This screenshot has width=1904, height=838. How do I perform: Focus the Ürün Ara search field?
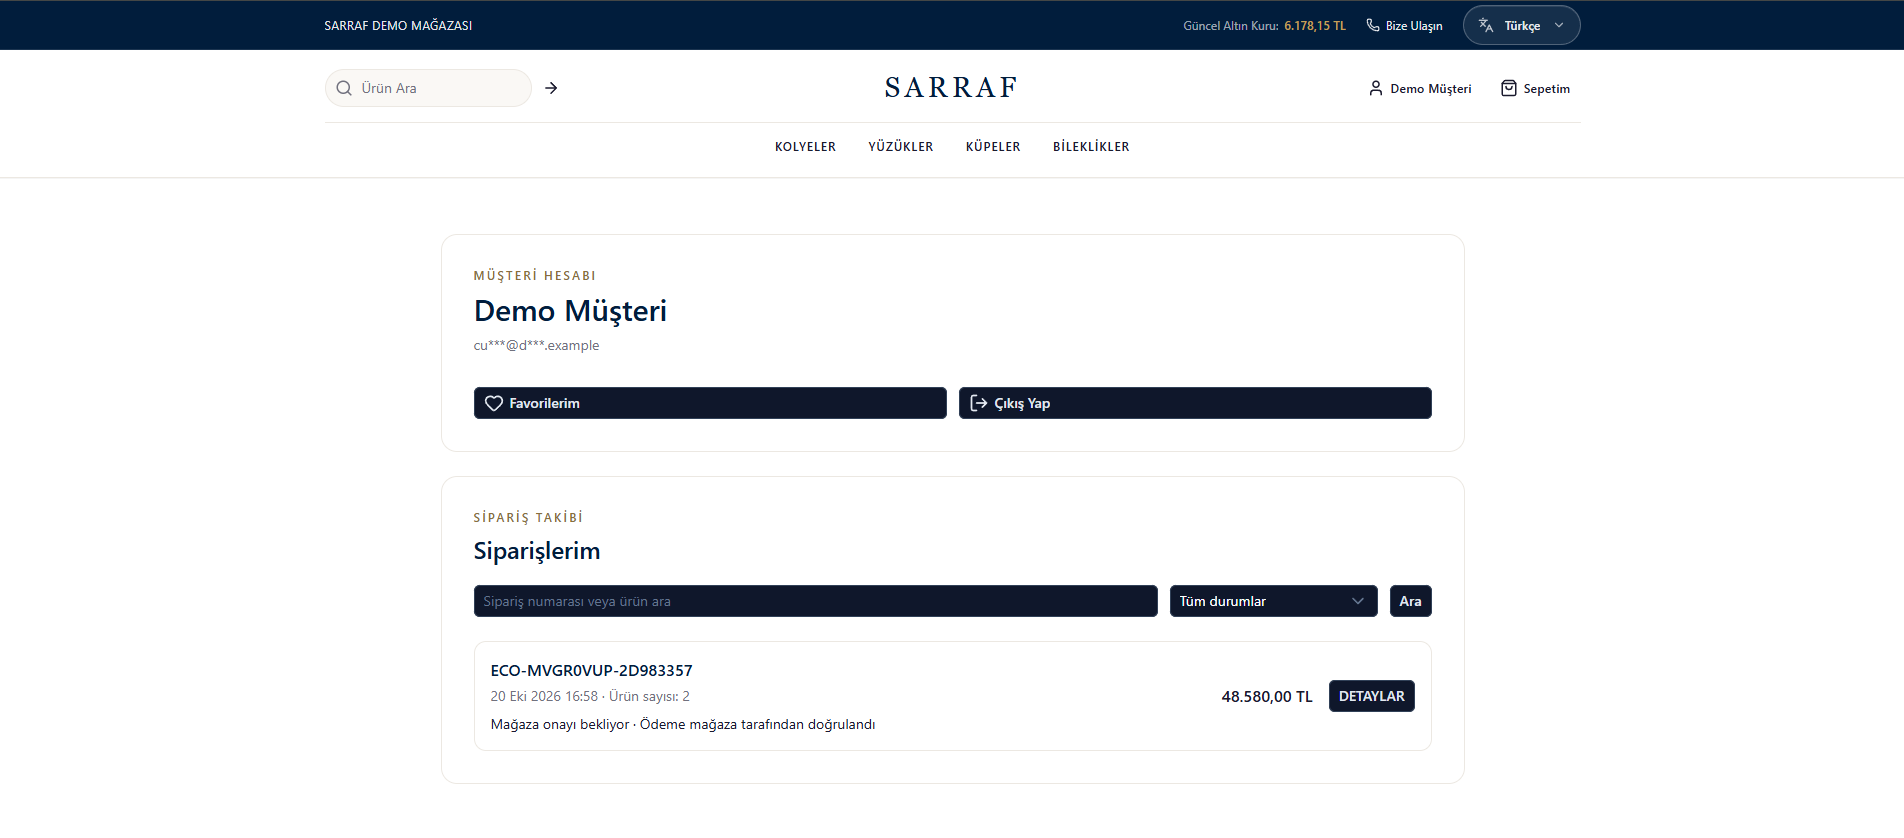(x=428, y=88)
